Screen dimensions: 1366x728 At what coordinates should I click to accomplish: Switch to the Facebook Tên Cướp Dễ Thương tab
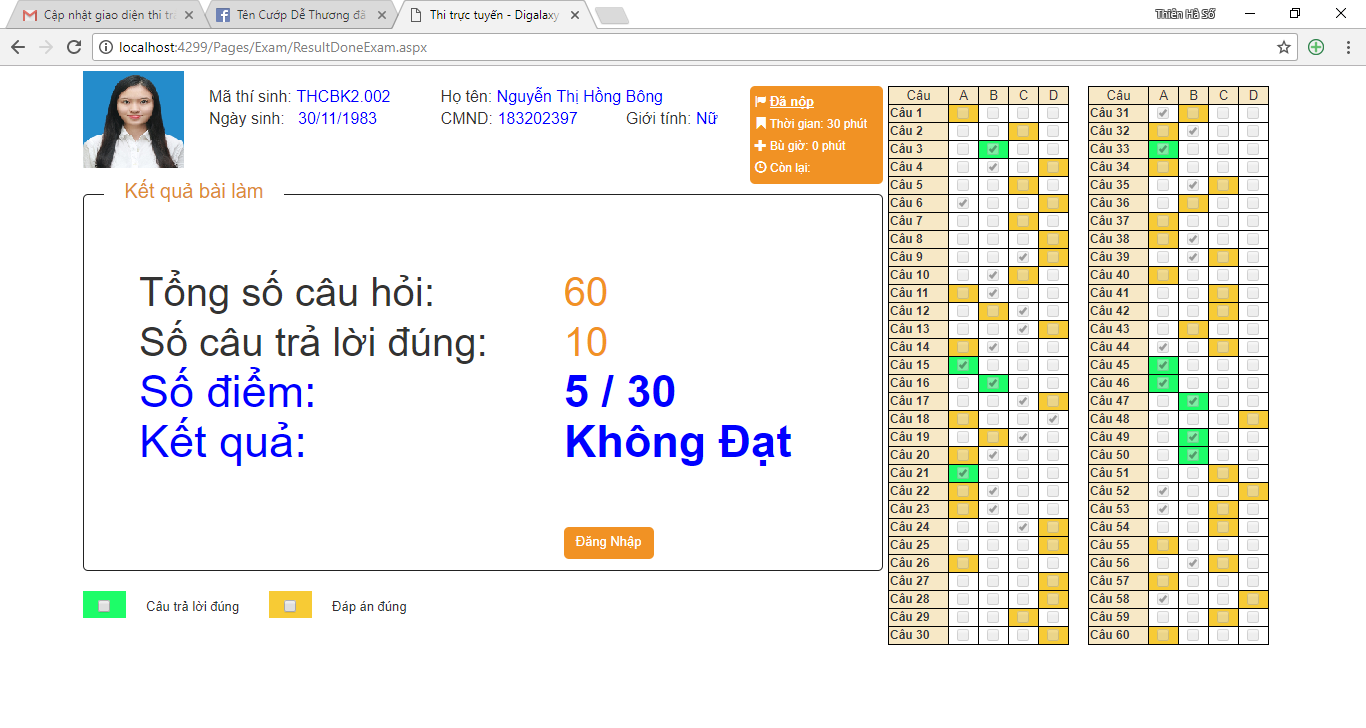(x=300, y=15)
